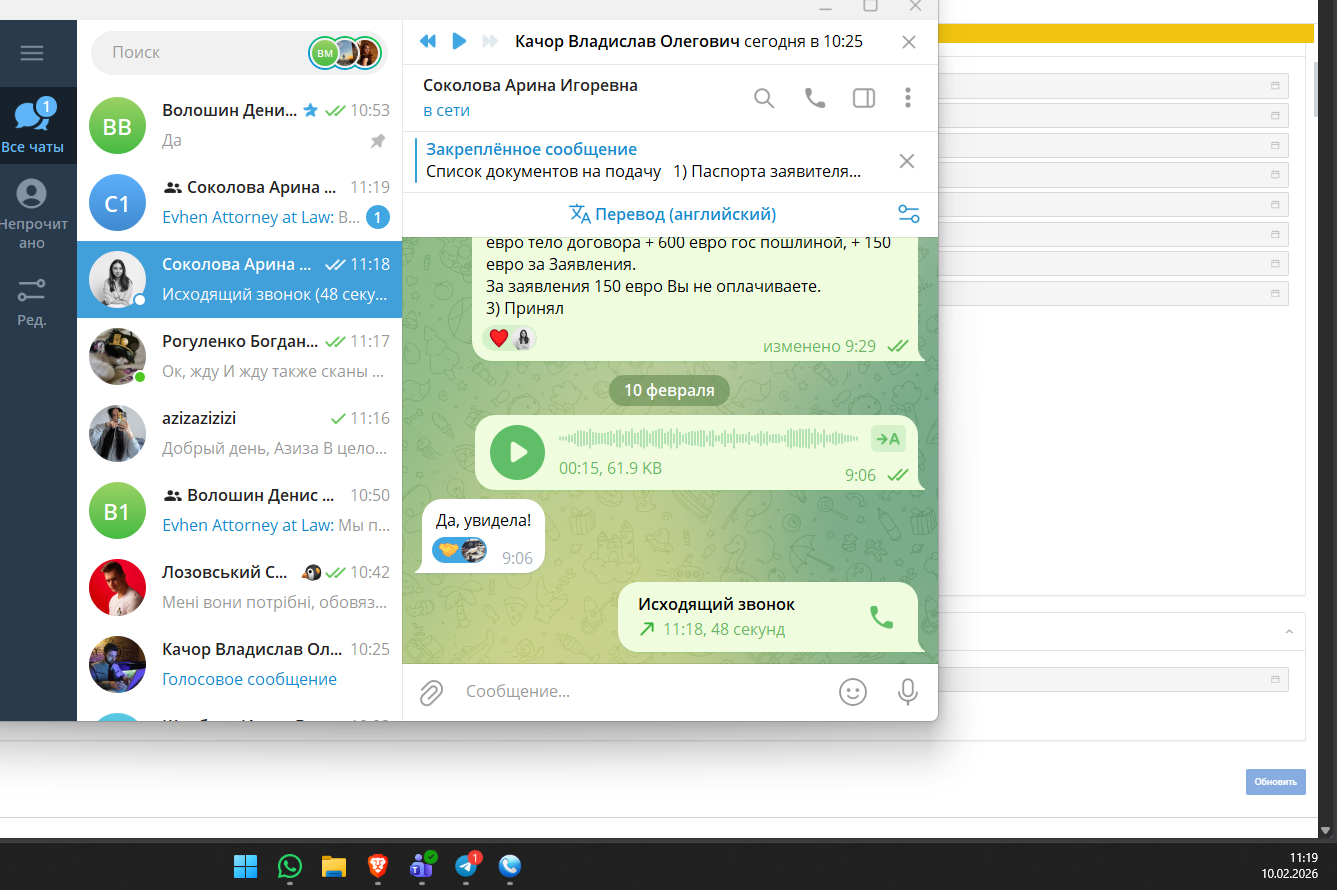Open the emoji picker
This screenshot has width=1337, height=890.
click(x=853, y=692)
